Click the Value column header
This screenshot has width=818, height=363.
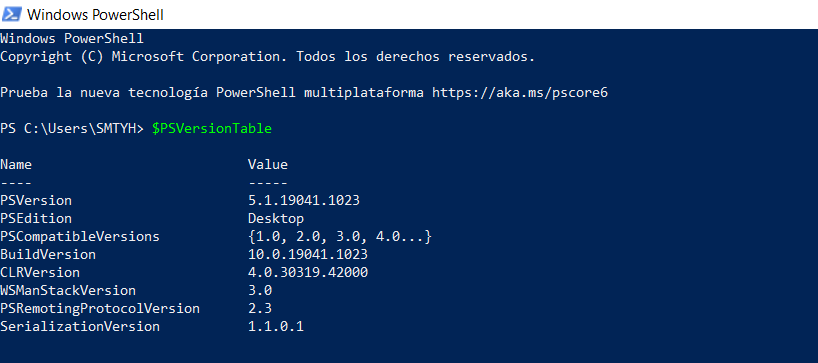pyautogui.click(x=268, y=165)
